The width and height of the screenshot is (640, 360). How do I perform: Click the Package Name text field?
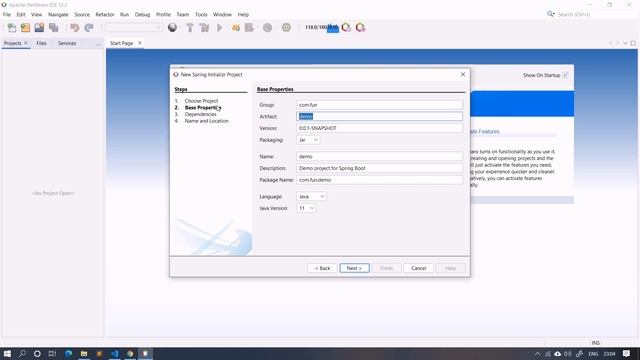379,180
